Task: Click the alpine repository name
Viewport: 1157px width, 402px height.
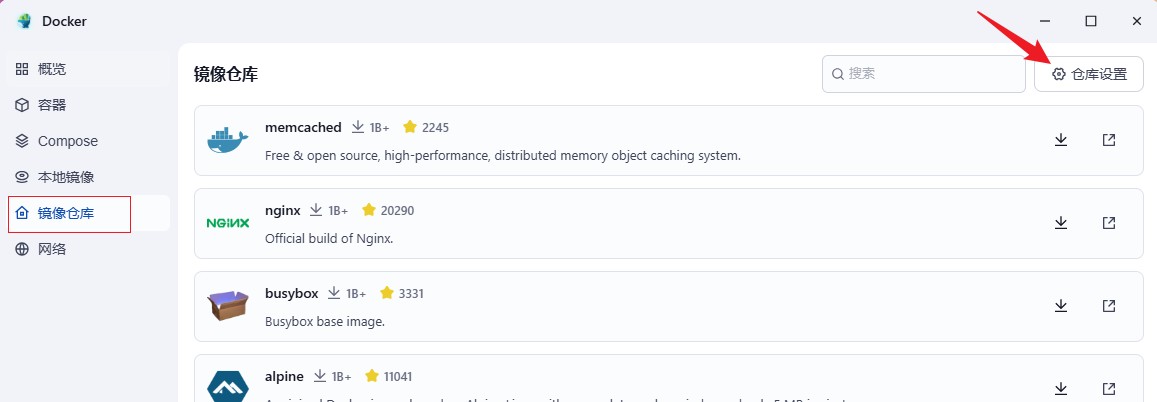Action: coord(285,376)
